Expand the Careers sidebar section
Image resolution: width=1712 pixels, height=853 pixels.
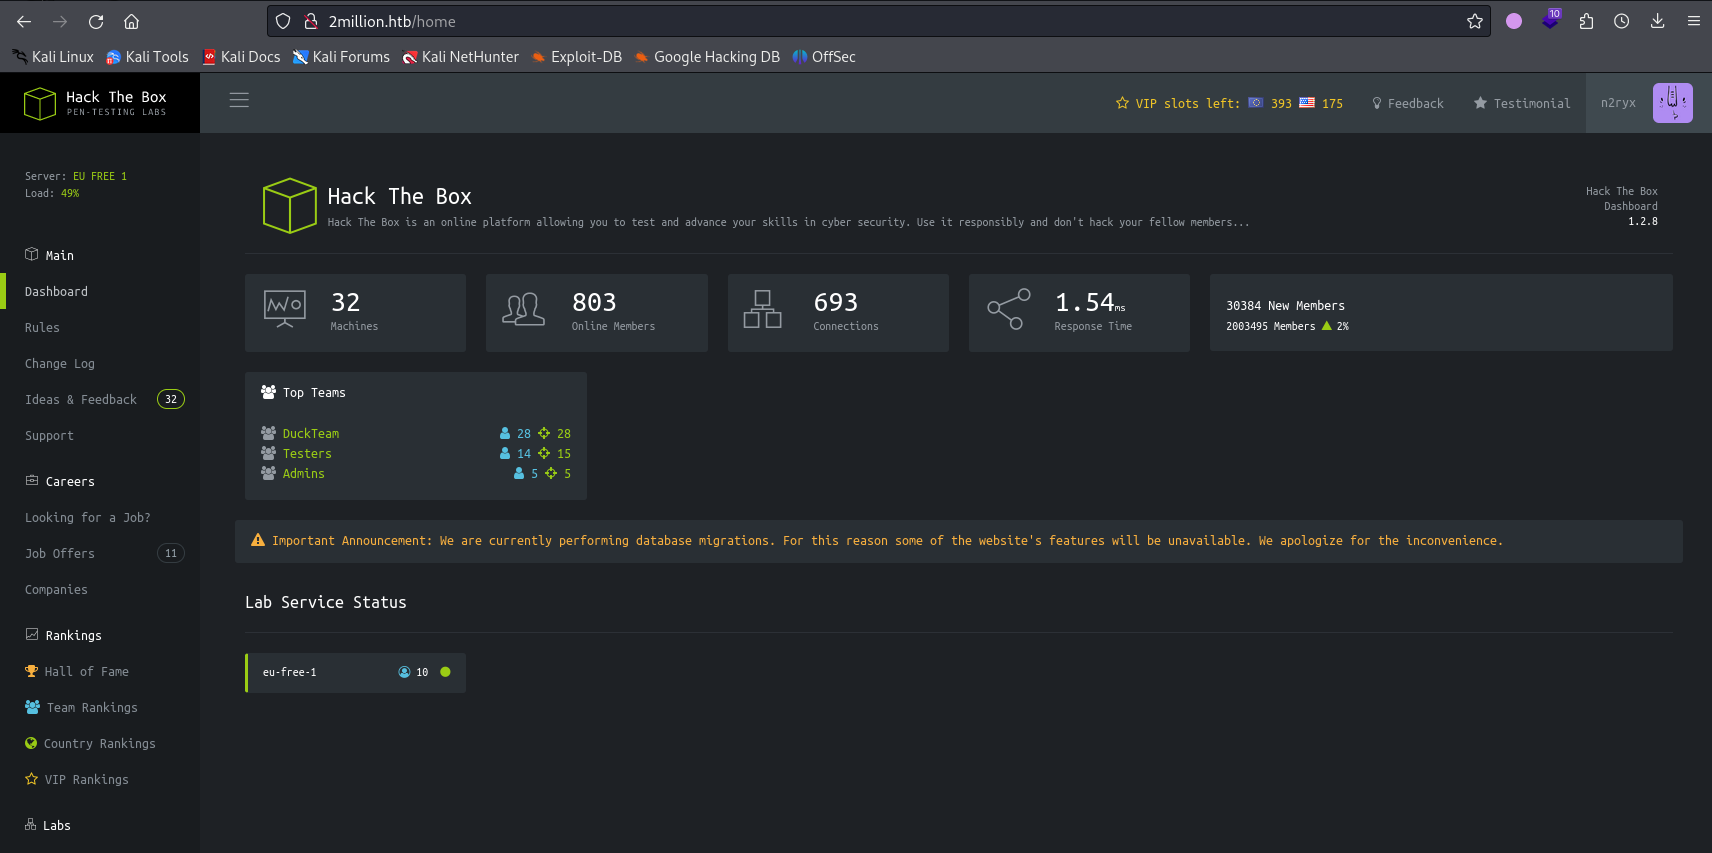coord(60,481)
